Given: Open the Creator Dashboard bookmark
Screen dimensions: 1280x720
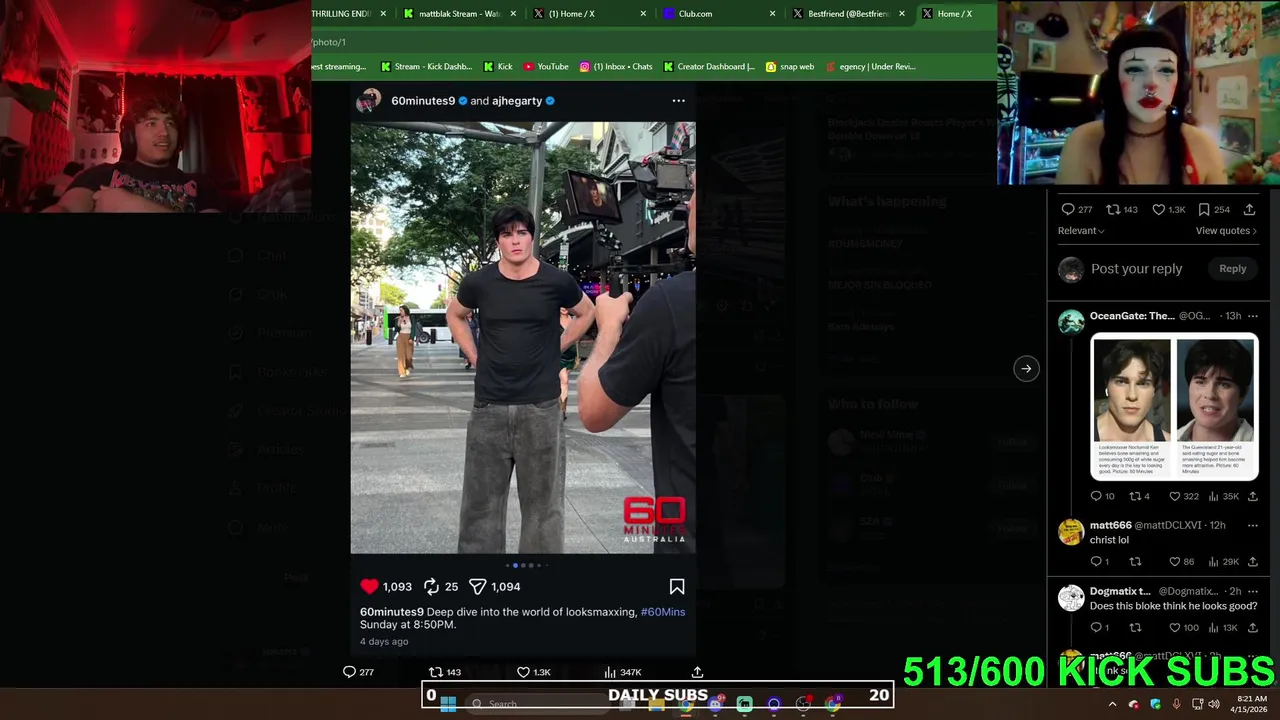Looking at the screenshot, I should 709,67.
